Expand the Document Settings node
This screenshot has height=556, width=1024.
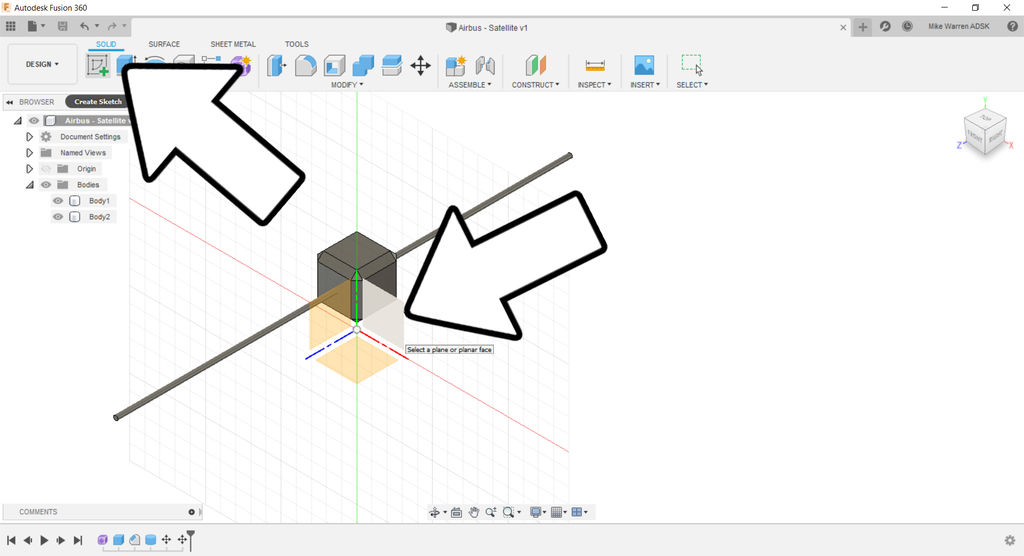tap(29, 137)
